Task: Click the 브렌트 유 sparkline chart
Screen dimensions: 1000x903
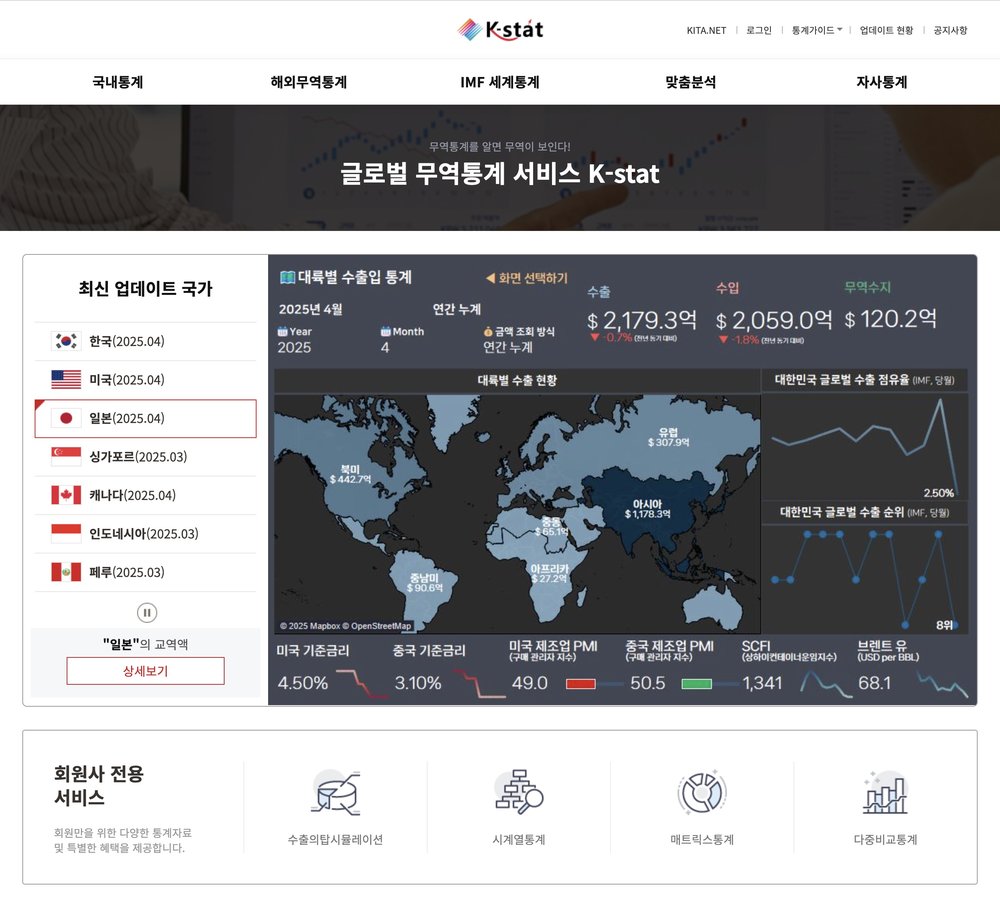Action: (x=943, y=684)
